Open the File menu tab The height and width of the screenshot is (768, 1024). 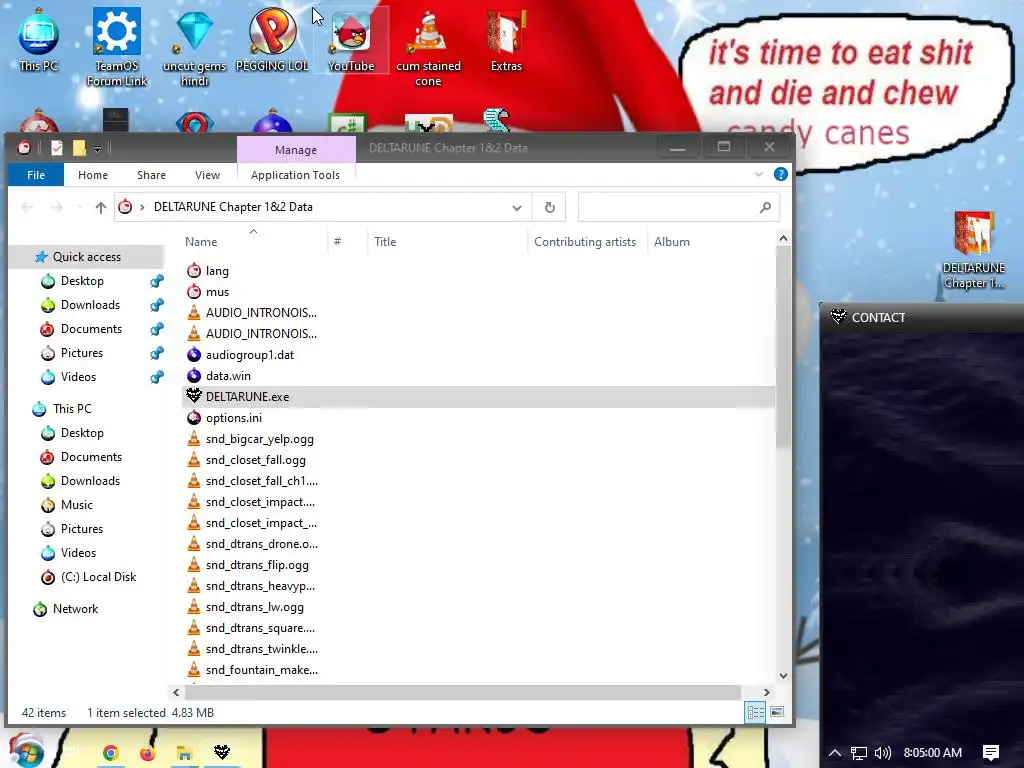[36, 175]
